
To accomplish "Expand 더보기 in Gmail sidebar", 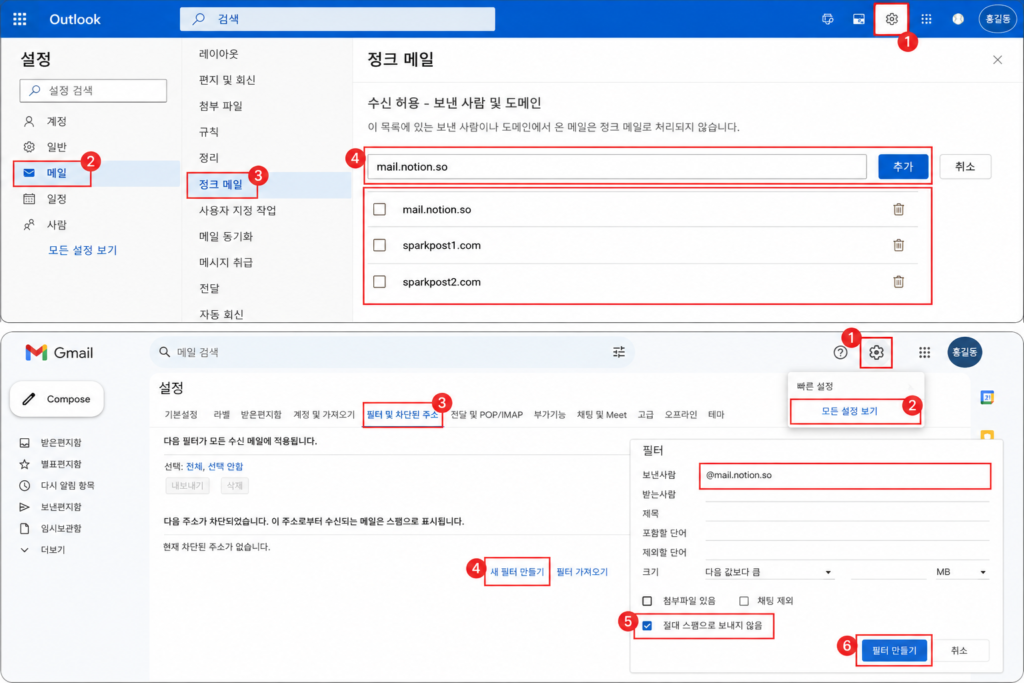I will [x=52, y=550].
